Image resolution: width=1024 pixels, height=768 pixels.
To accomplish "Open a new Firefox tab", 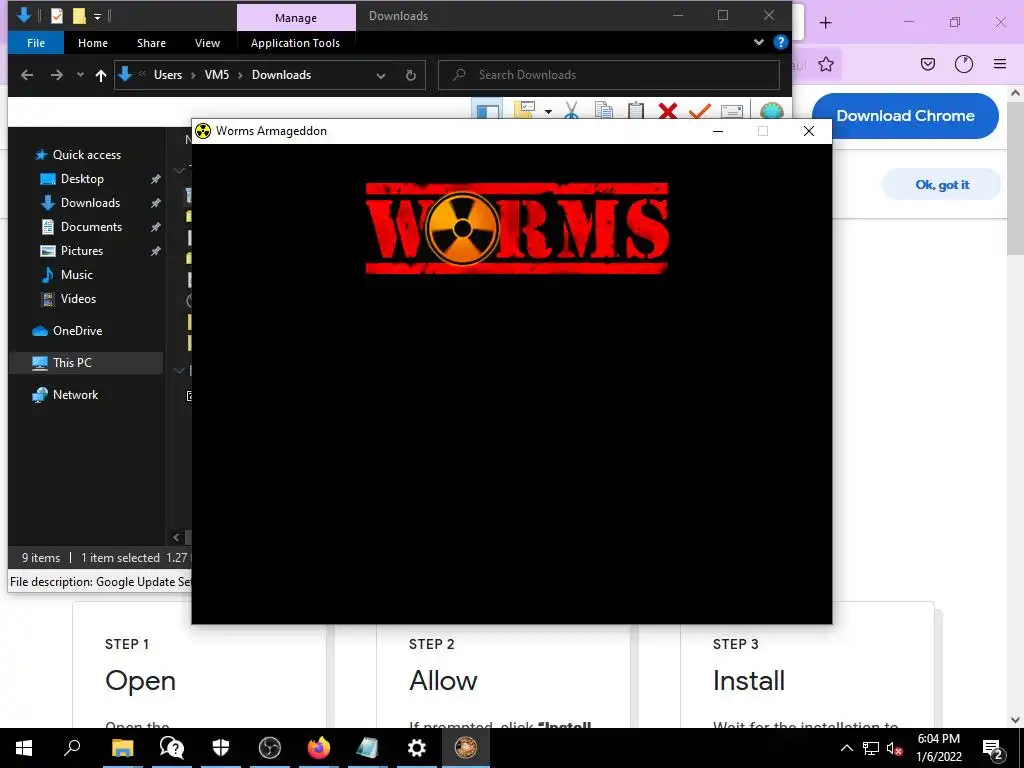I will (x=825, y=23).
